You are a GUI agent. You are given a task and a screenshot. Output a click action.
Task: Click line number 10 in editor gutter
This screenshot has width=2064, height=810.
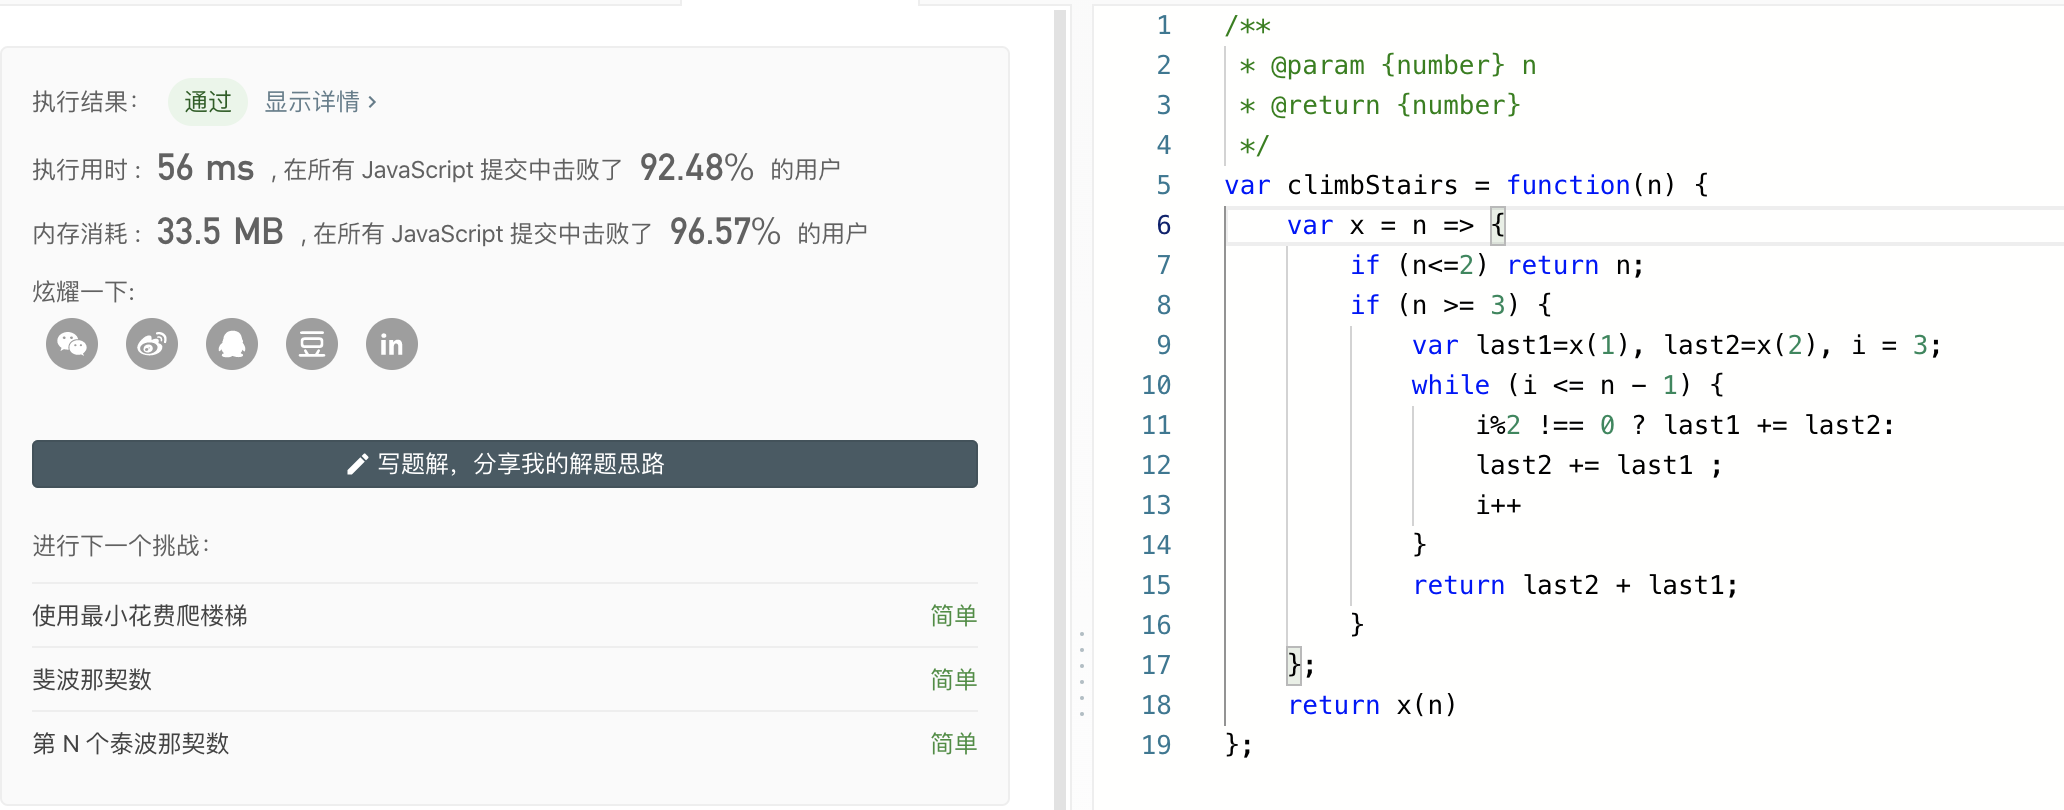[1156, 385]
